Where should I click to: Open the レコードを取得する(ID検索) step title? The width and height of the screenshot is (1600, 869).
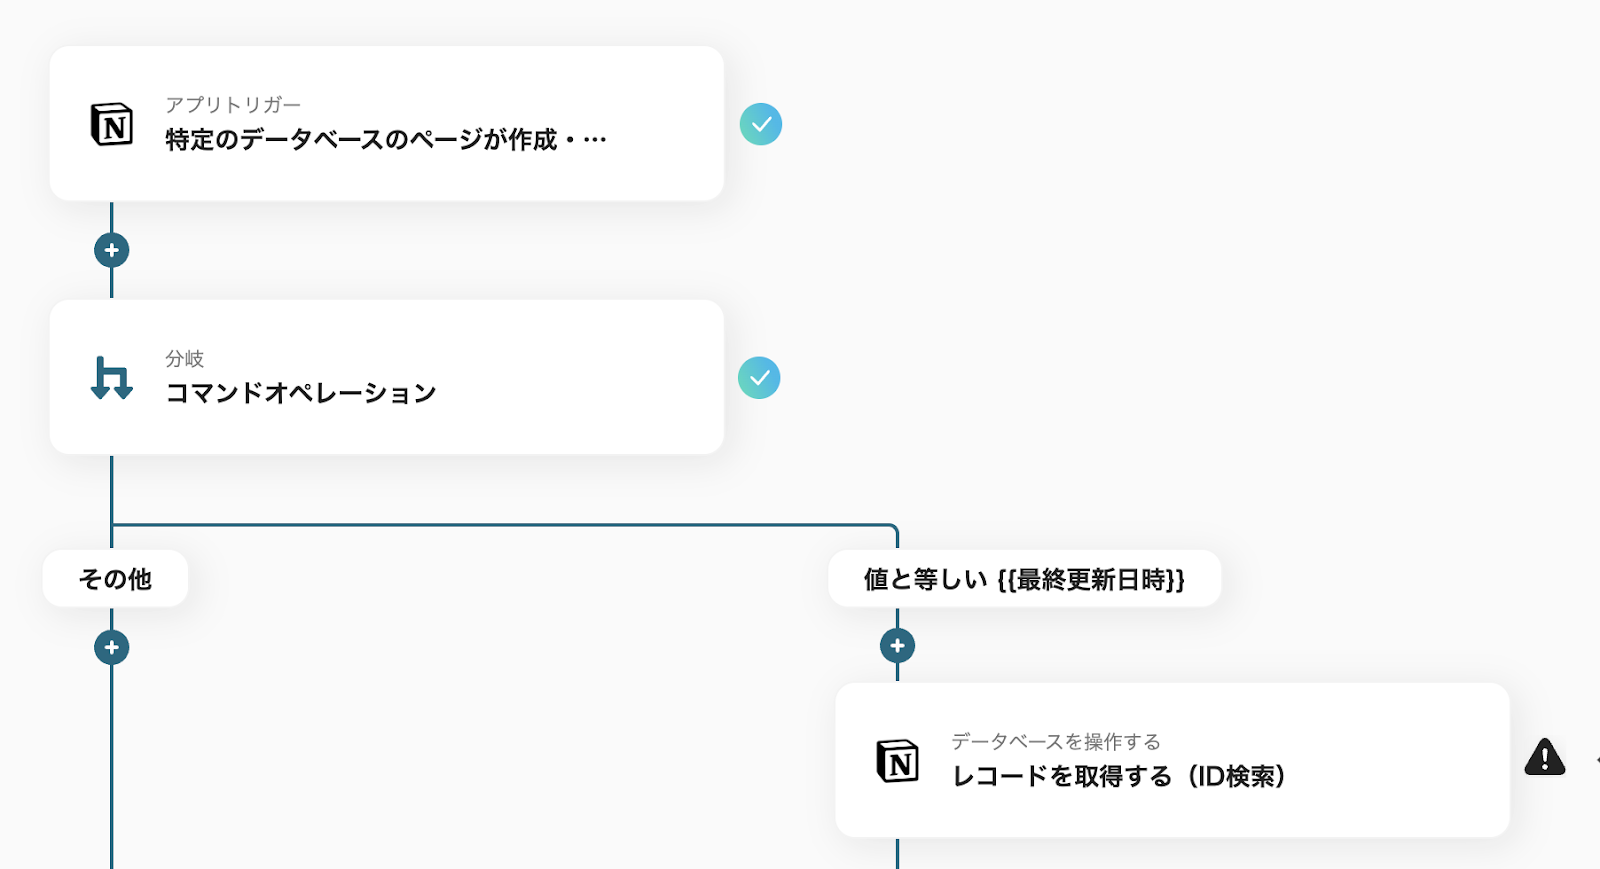coord(1118,776)
